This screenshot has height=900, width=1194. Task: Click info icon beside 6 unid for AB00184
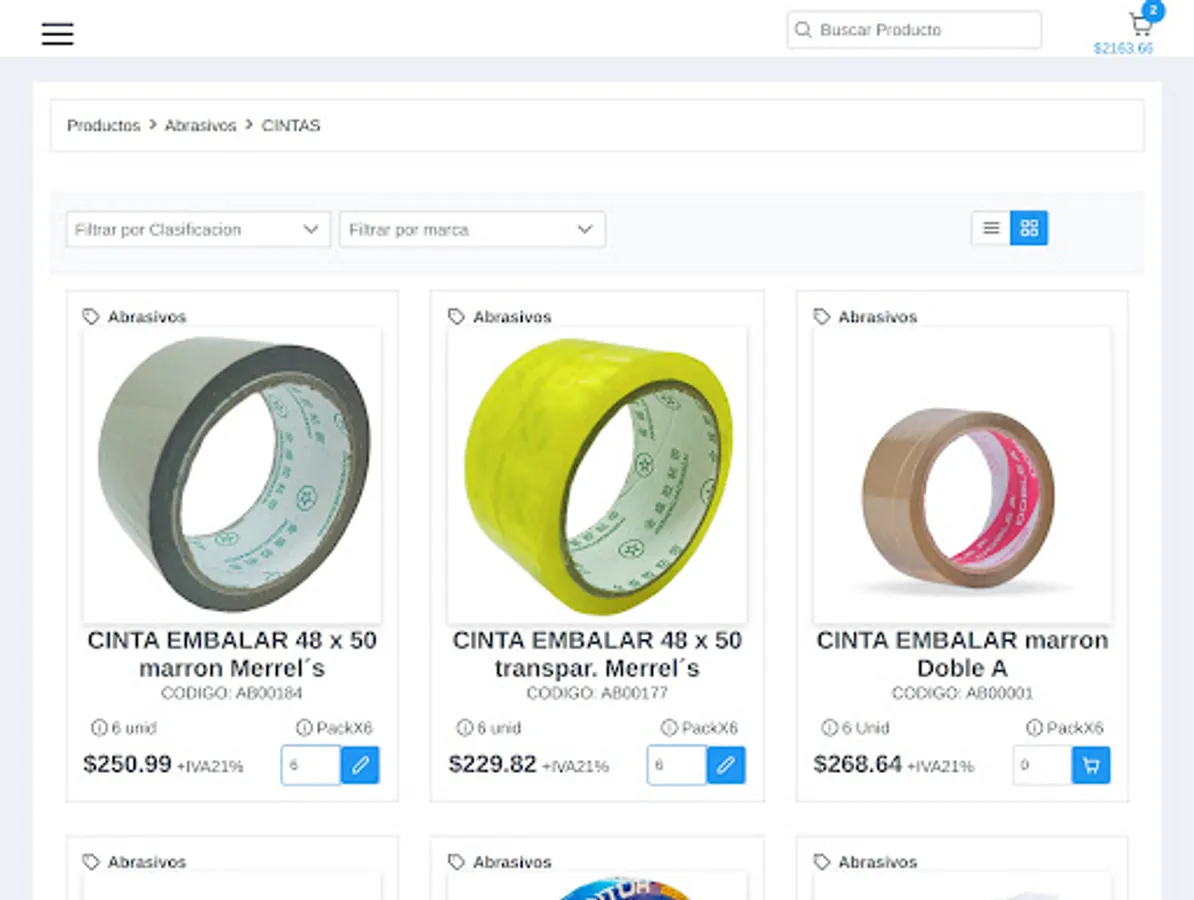[99, 728]
